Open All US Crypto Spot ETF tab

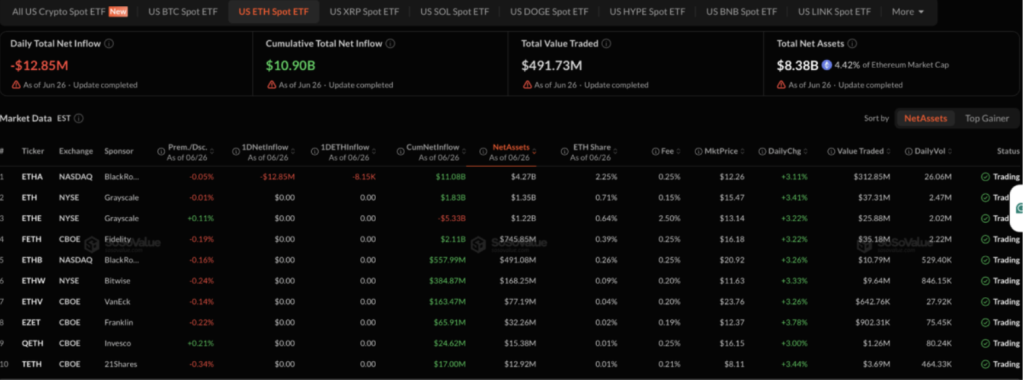point(69,12)
